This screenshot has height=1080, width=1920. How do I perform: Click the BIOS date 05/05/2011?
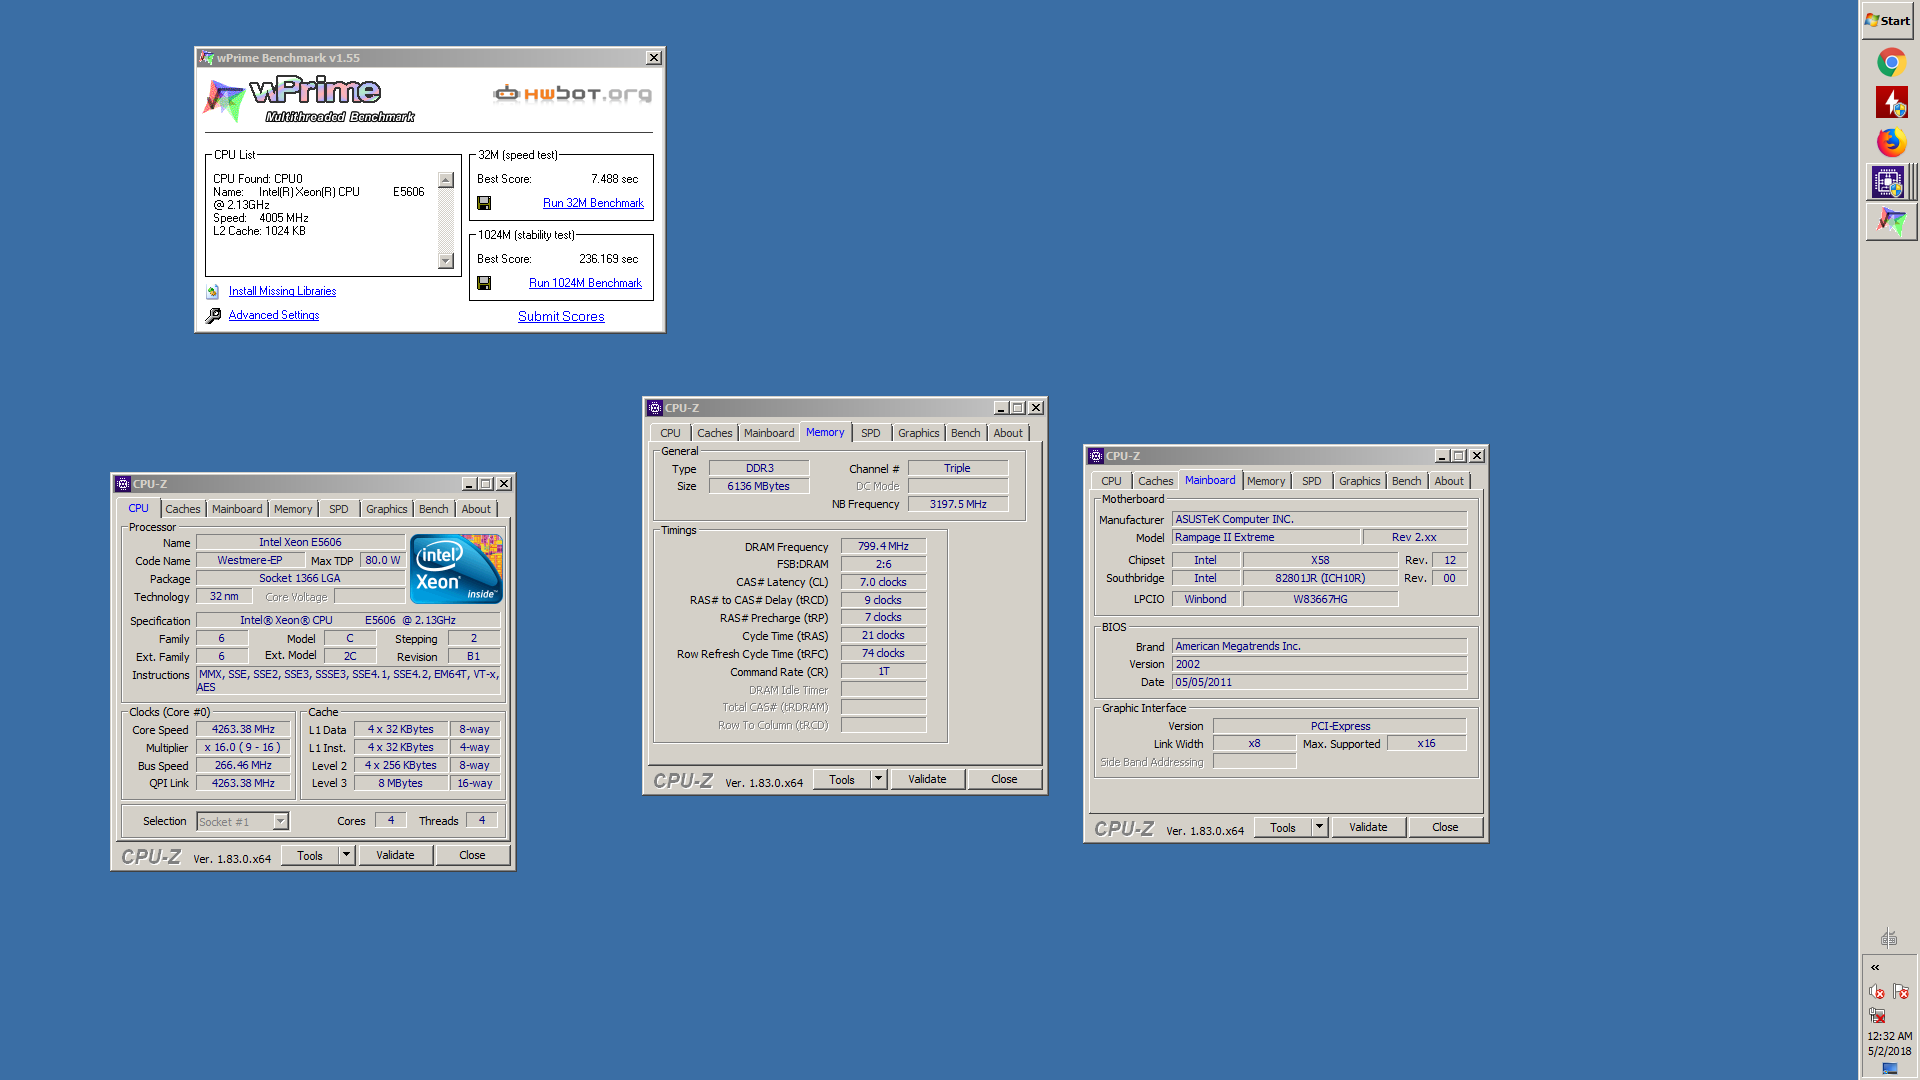[x=1319, y=682]
